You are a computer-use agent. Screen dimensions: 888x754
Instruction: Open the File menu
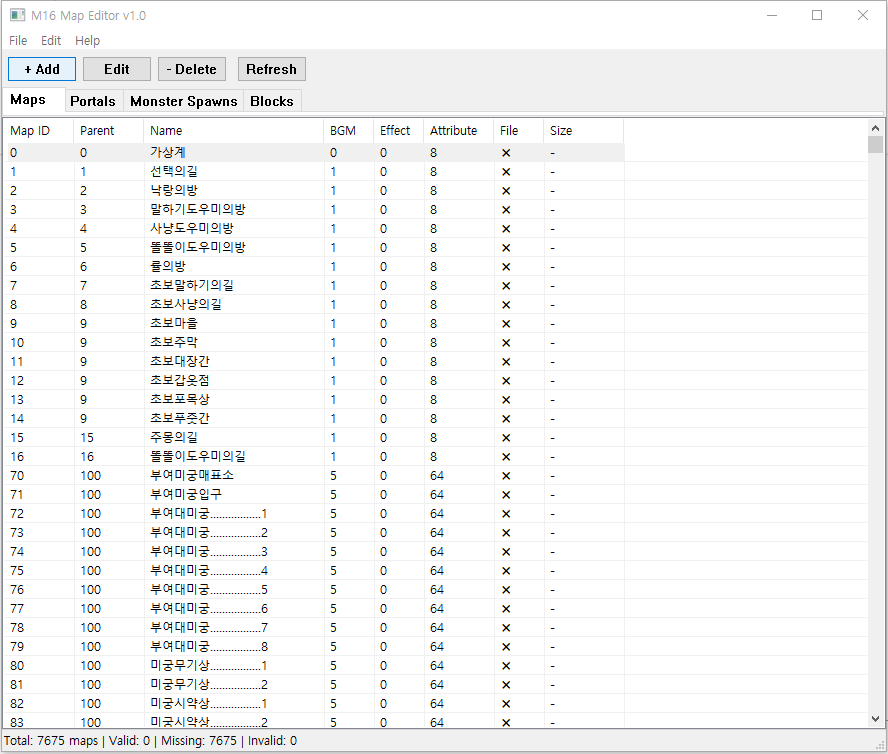(18, 41)
